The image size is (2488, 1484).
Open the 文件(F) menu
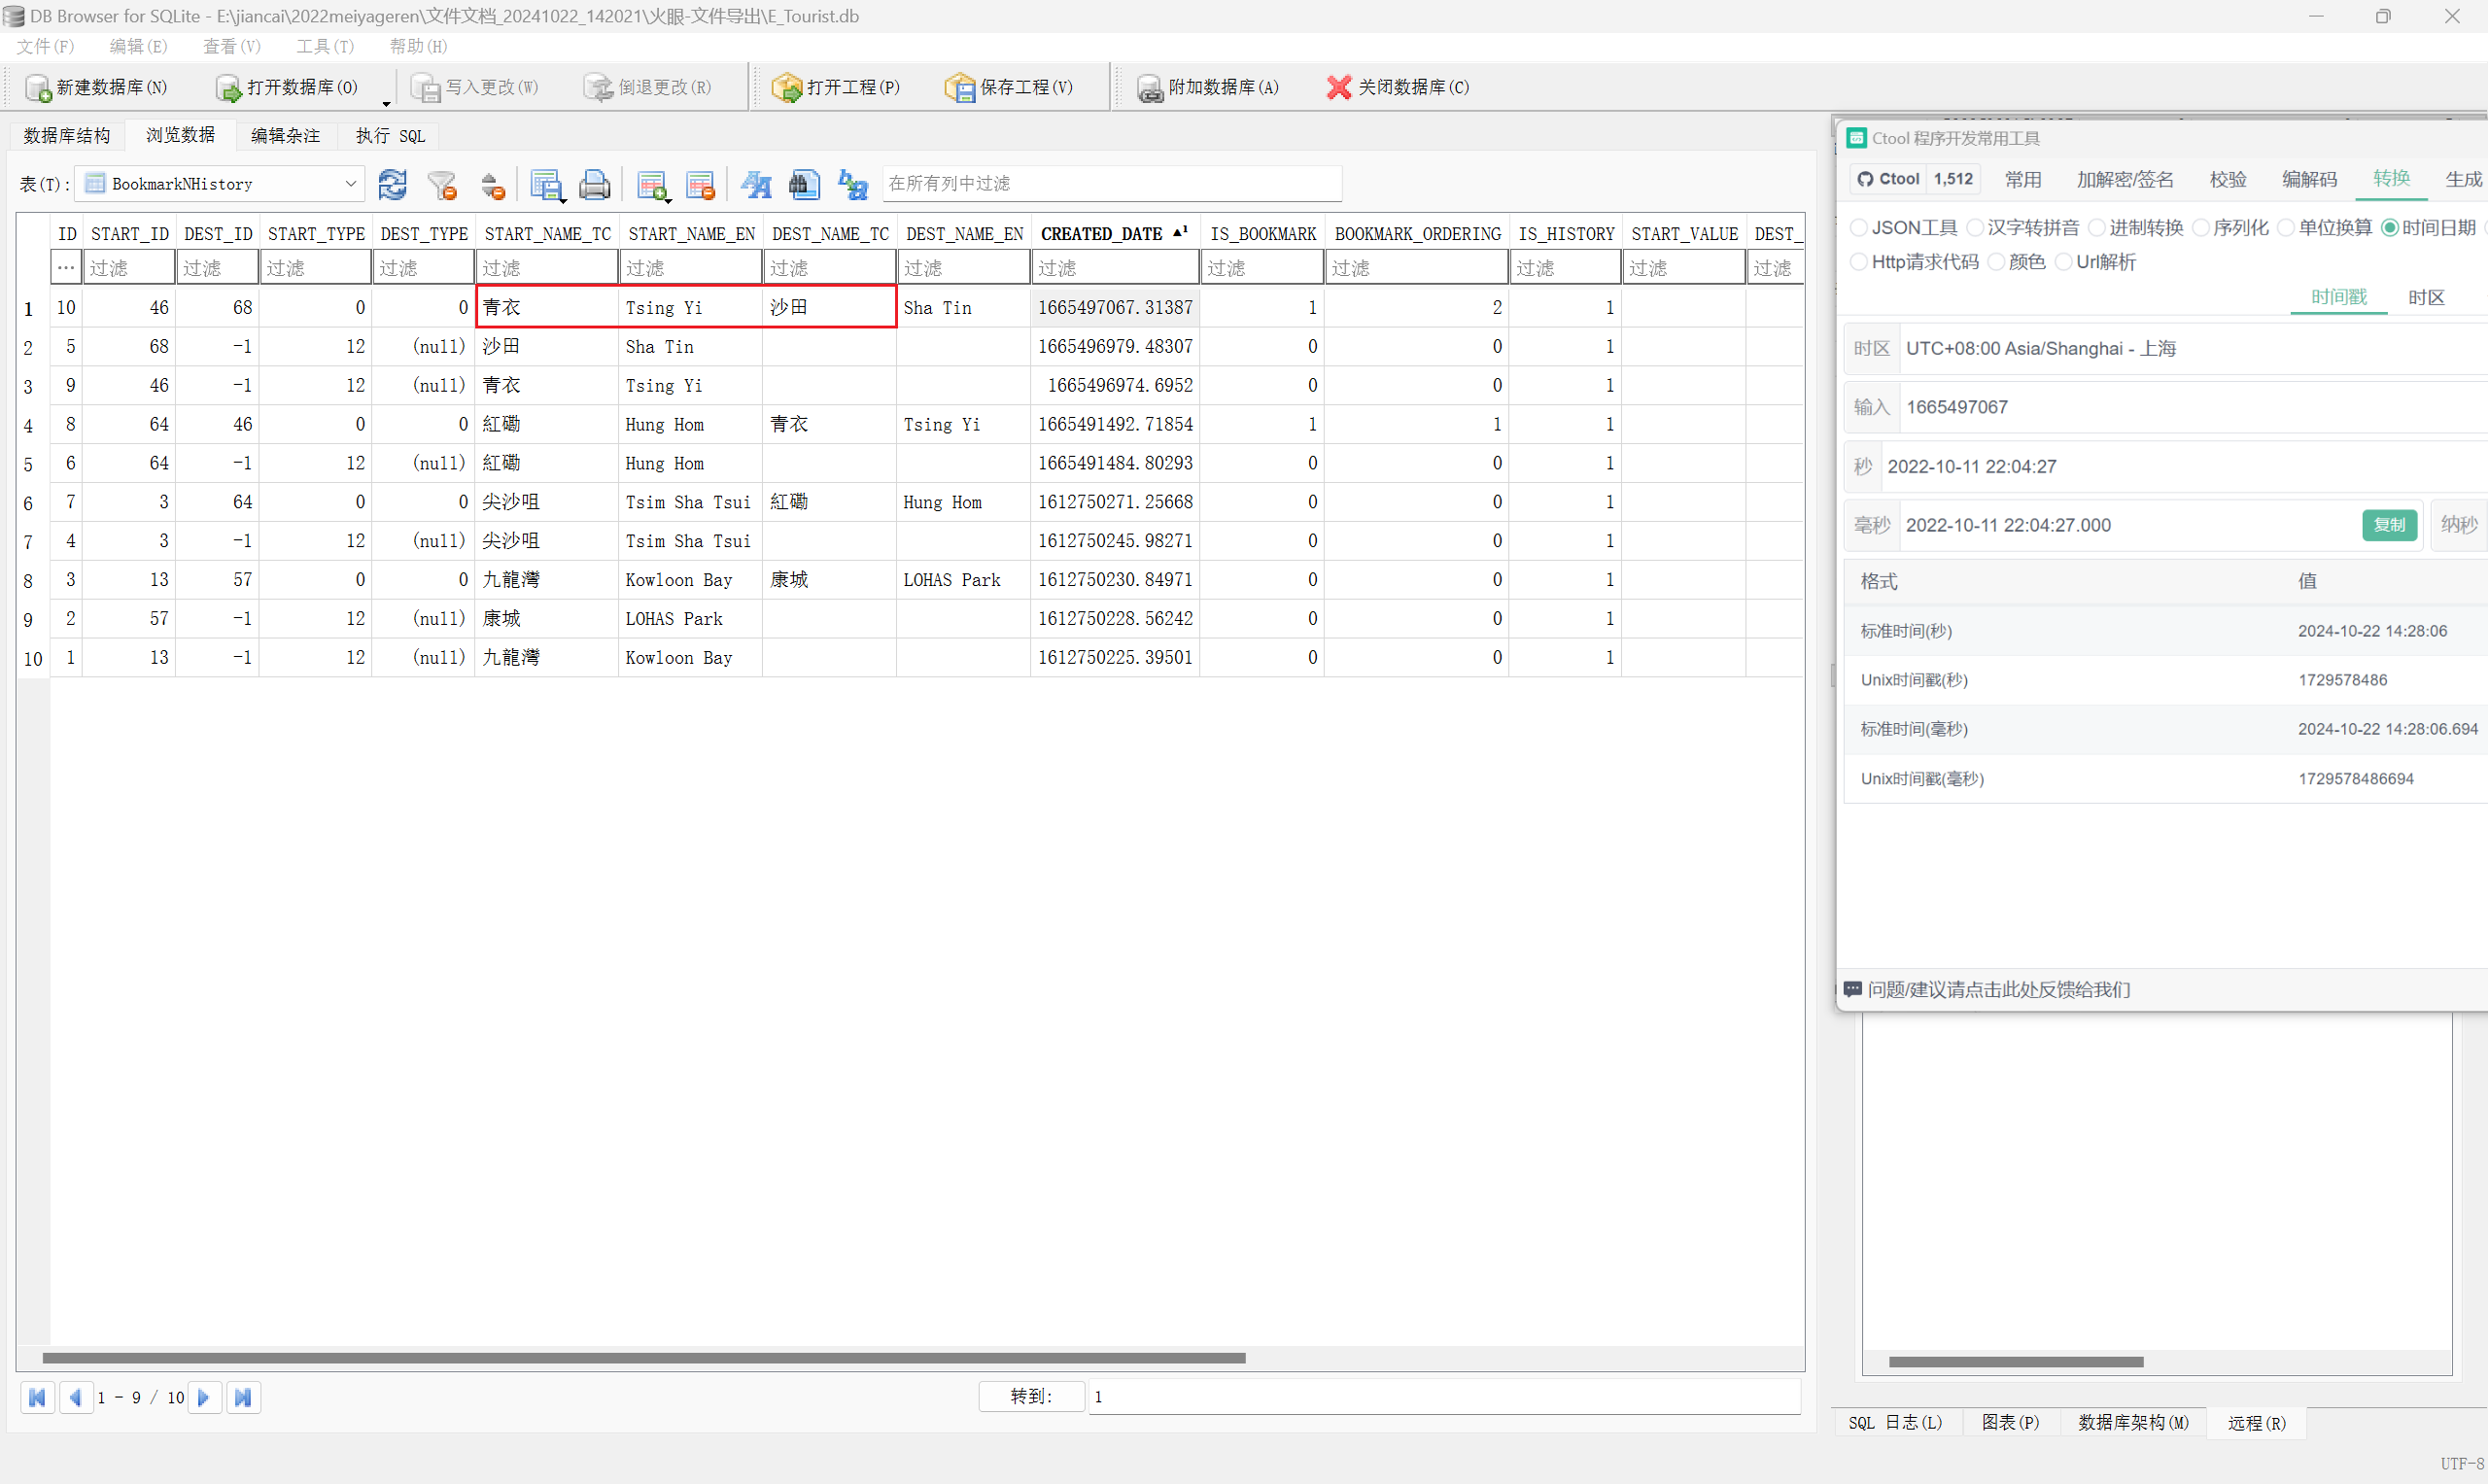coord(45,46)
